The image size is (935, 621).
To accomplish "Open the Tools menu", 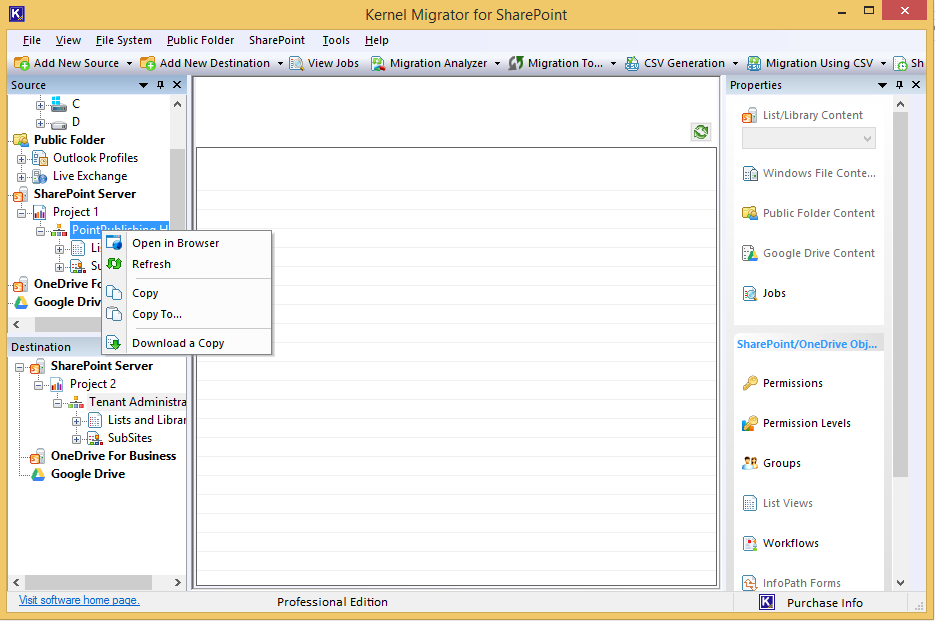I will click(x=336, y=40).
